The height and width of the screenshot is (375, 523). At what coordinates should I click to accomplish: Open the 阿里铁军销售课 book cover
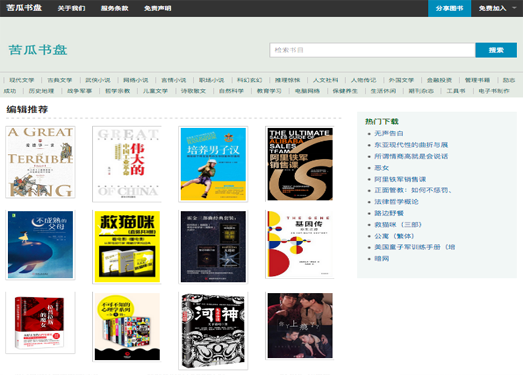click(300, 164)
